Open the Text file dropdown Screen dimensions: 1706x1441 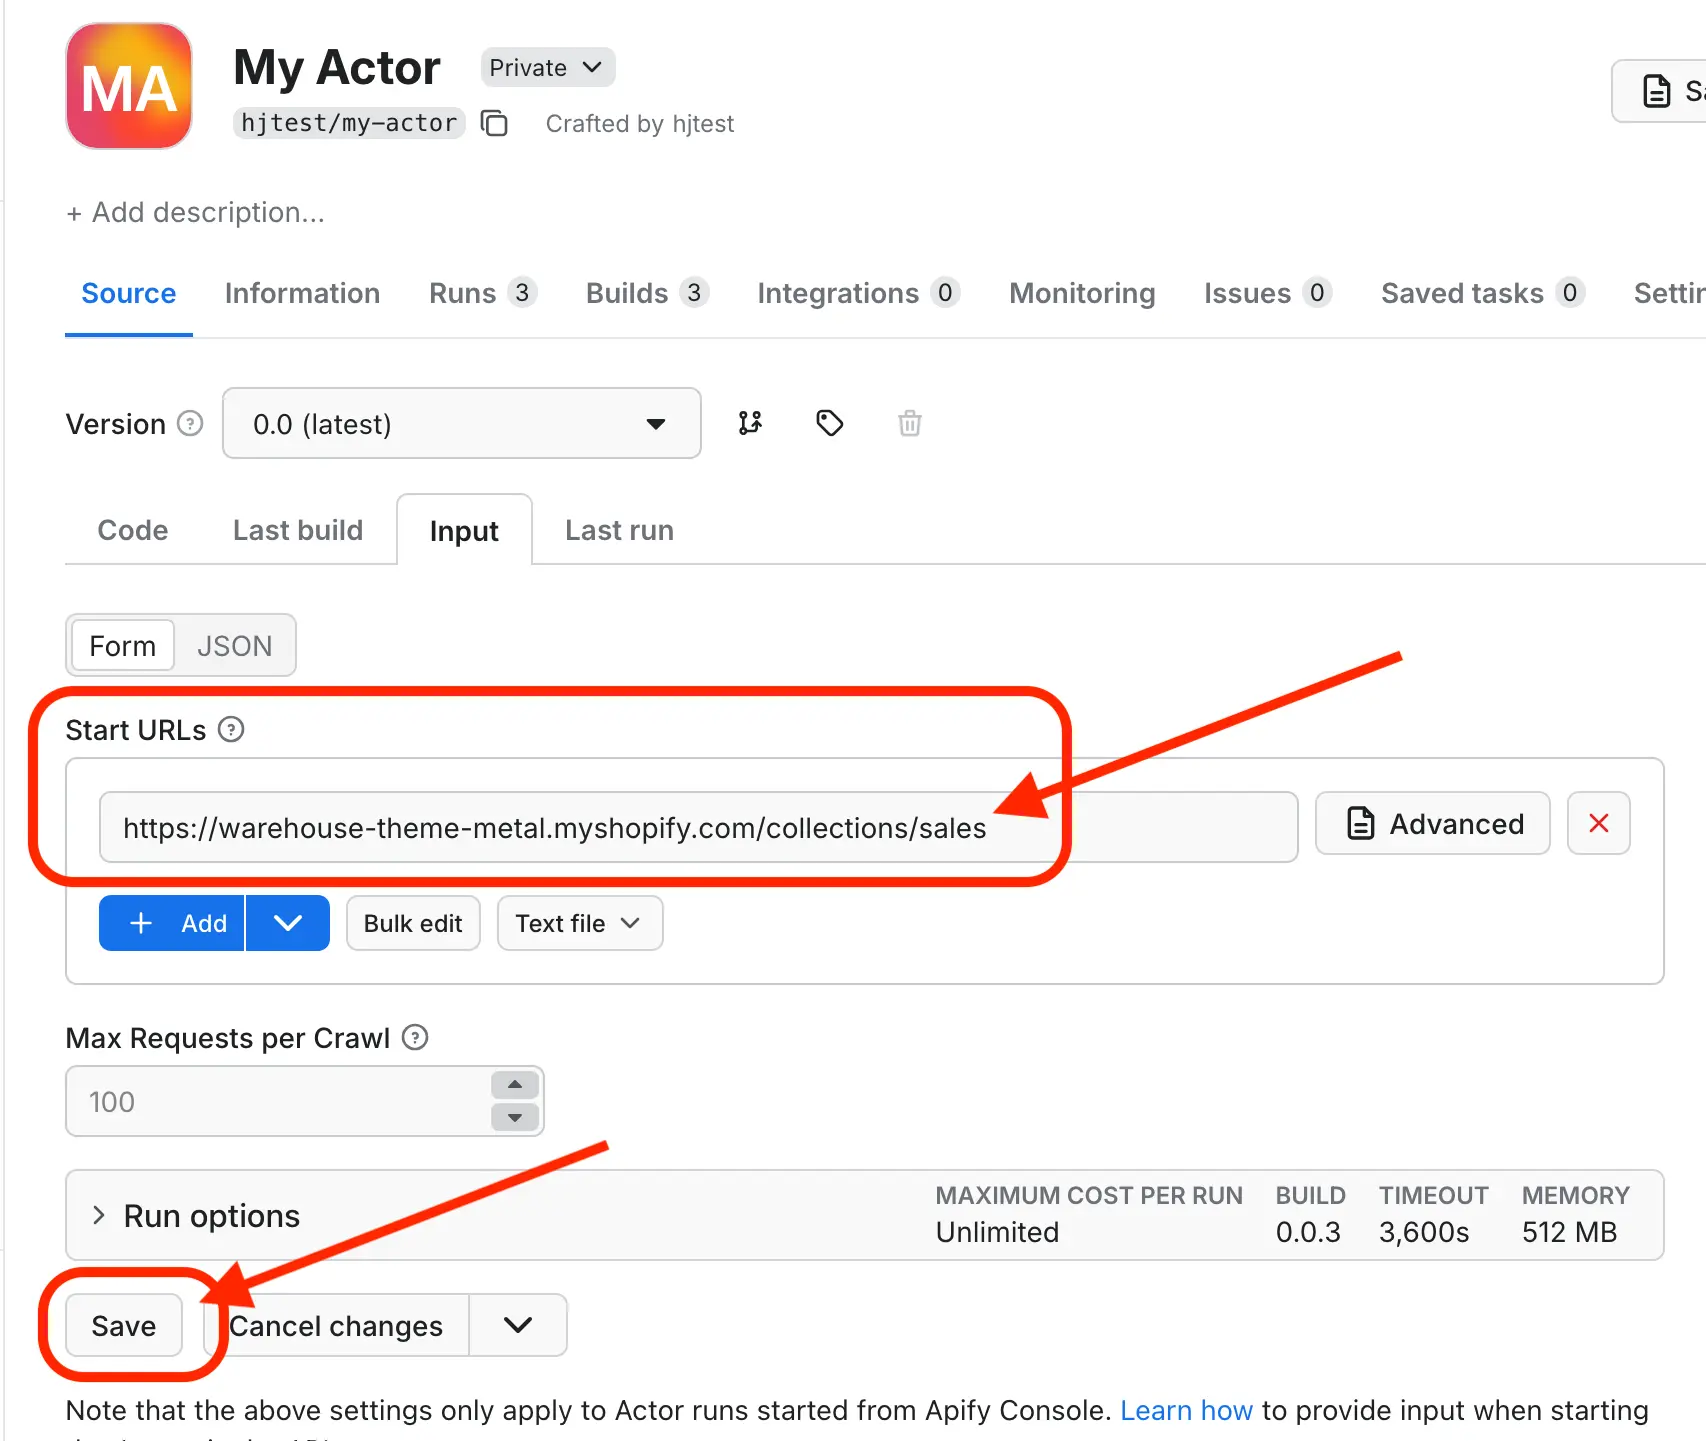coord(580,923)
